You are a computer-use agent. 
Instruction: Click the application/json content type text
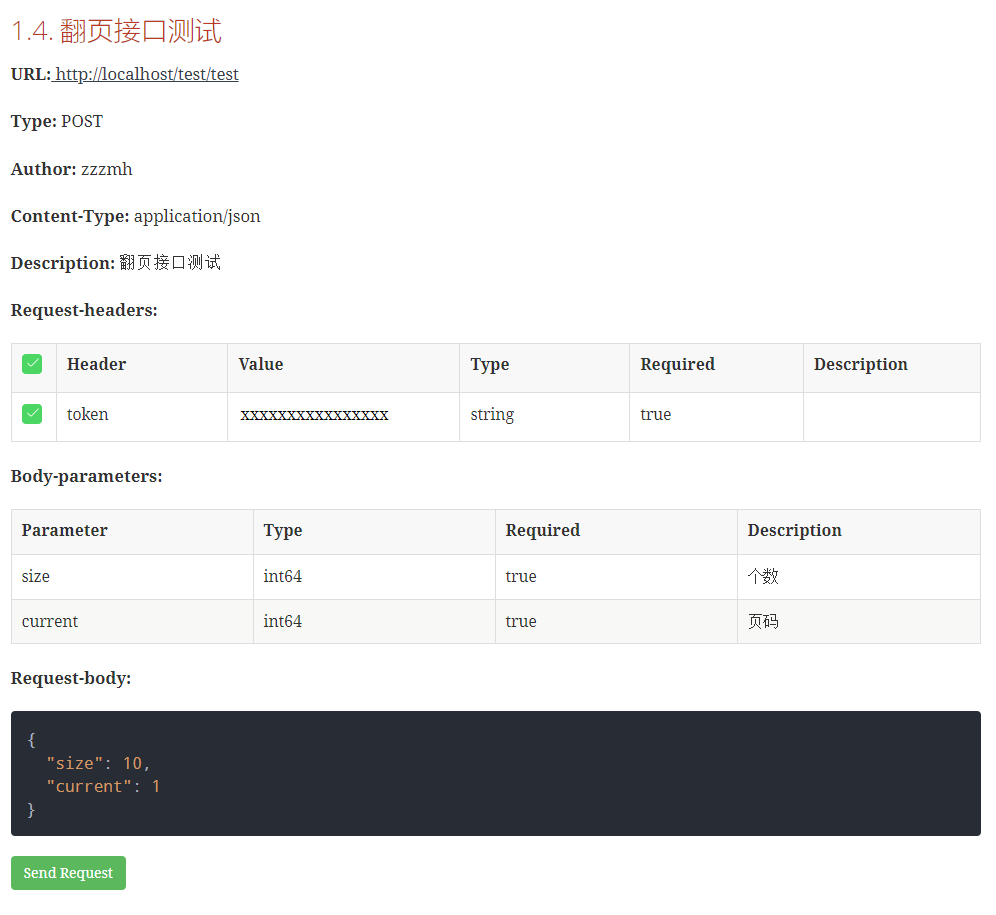[197, 216]
